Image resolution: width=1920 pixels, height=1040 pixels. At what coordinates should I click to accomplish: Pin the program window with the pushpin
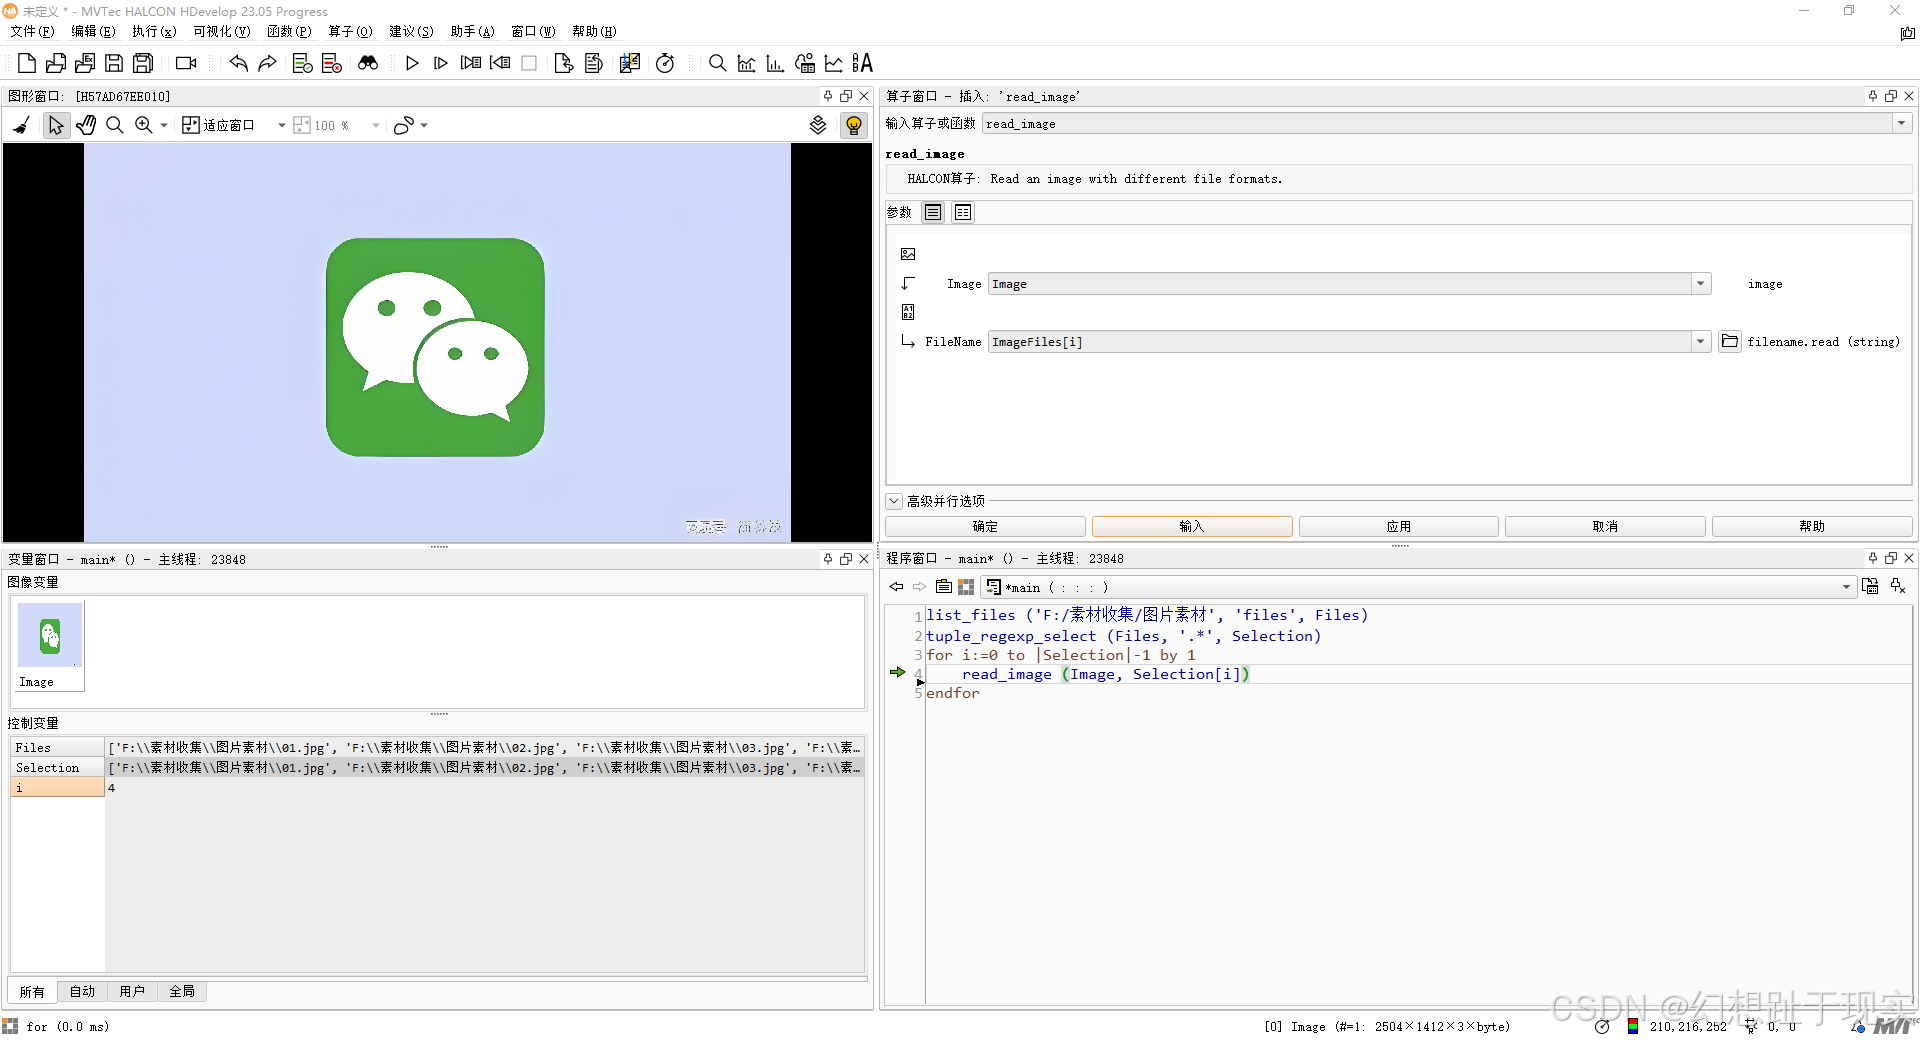[x=1873, y=558]
